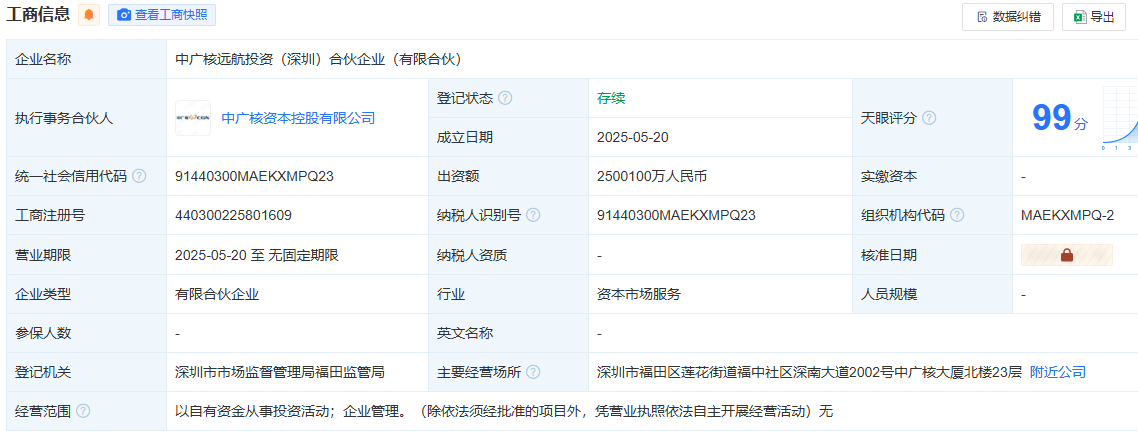Click the orange bell alert icon

pos(89,15)
